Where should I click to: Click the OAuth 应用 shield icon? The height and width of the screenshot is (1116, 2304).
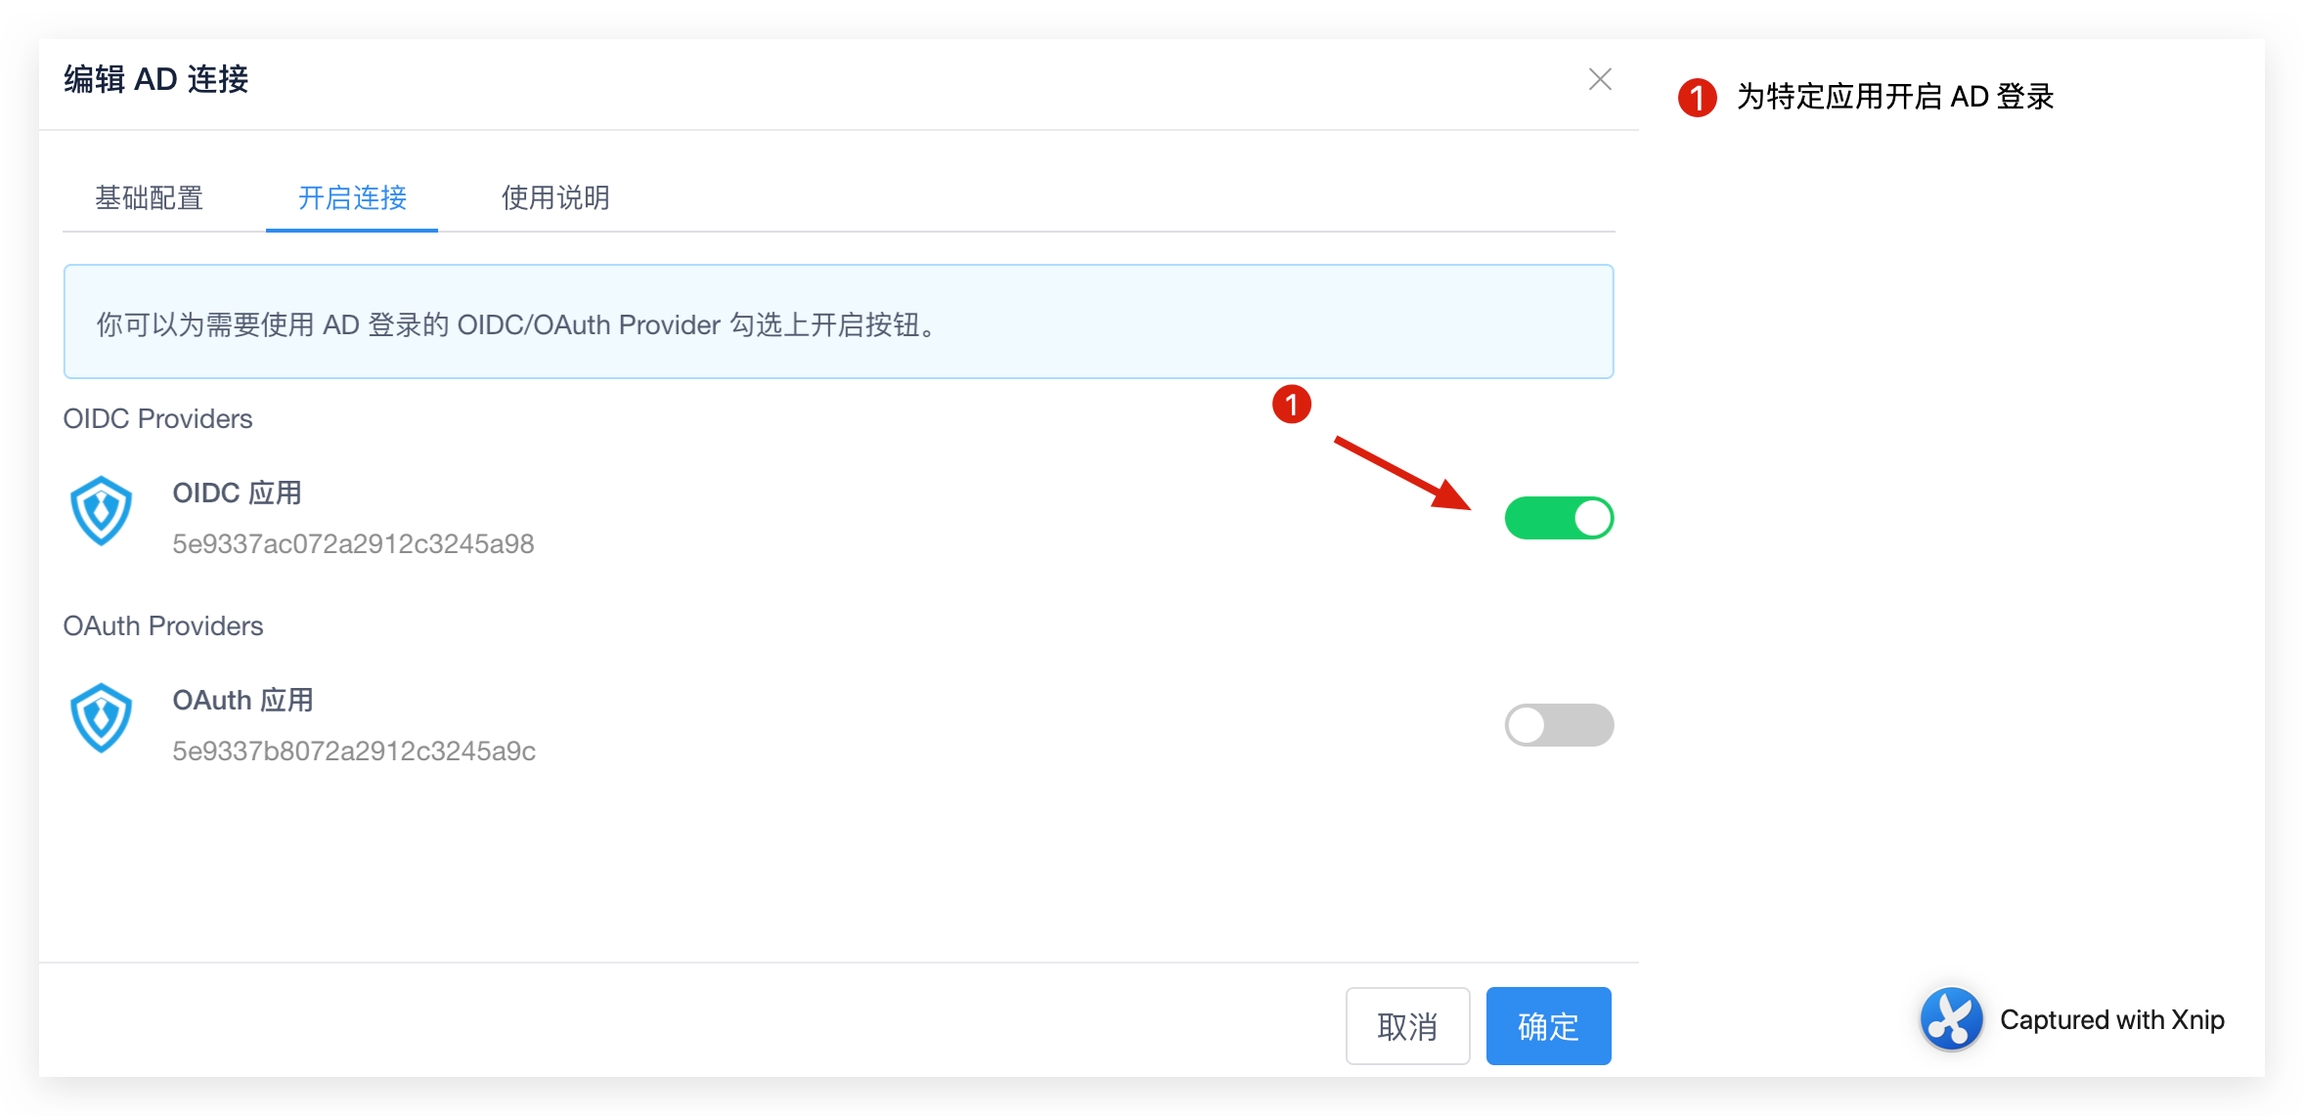point(101,718)
